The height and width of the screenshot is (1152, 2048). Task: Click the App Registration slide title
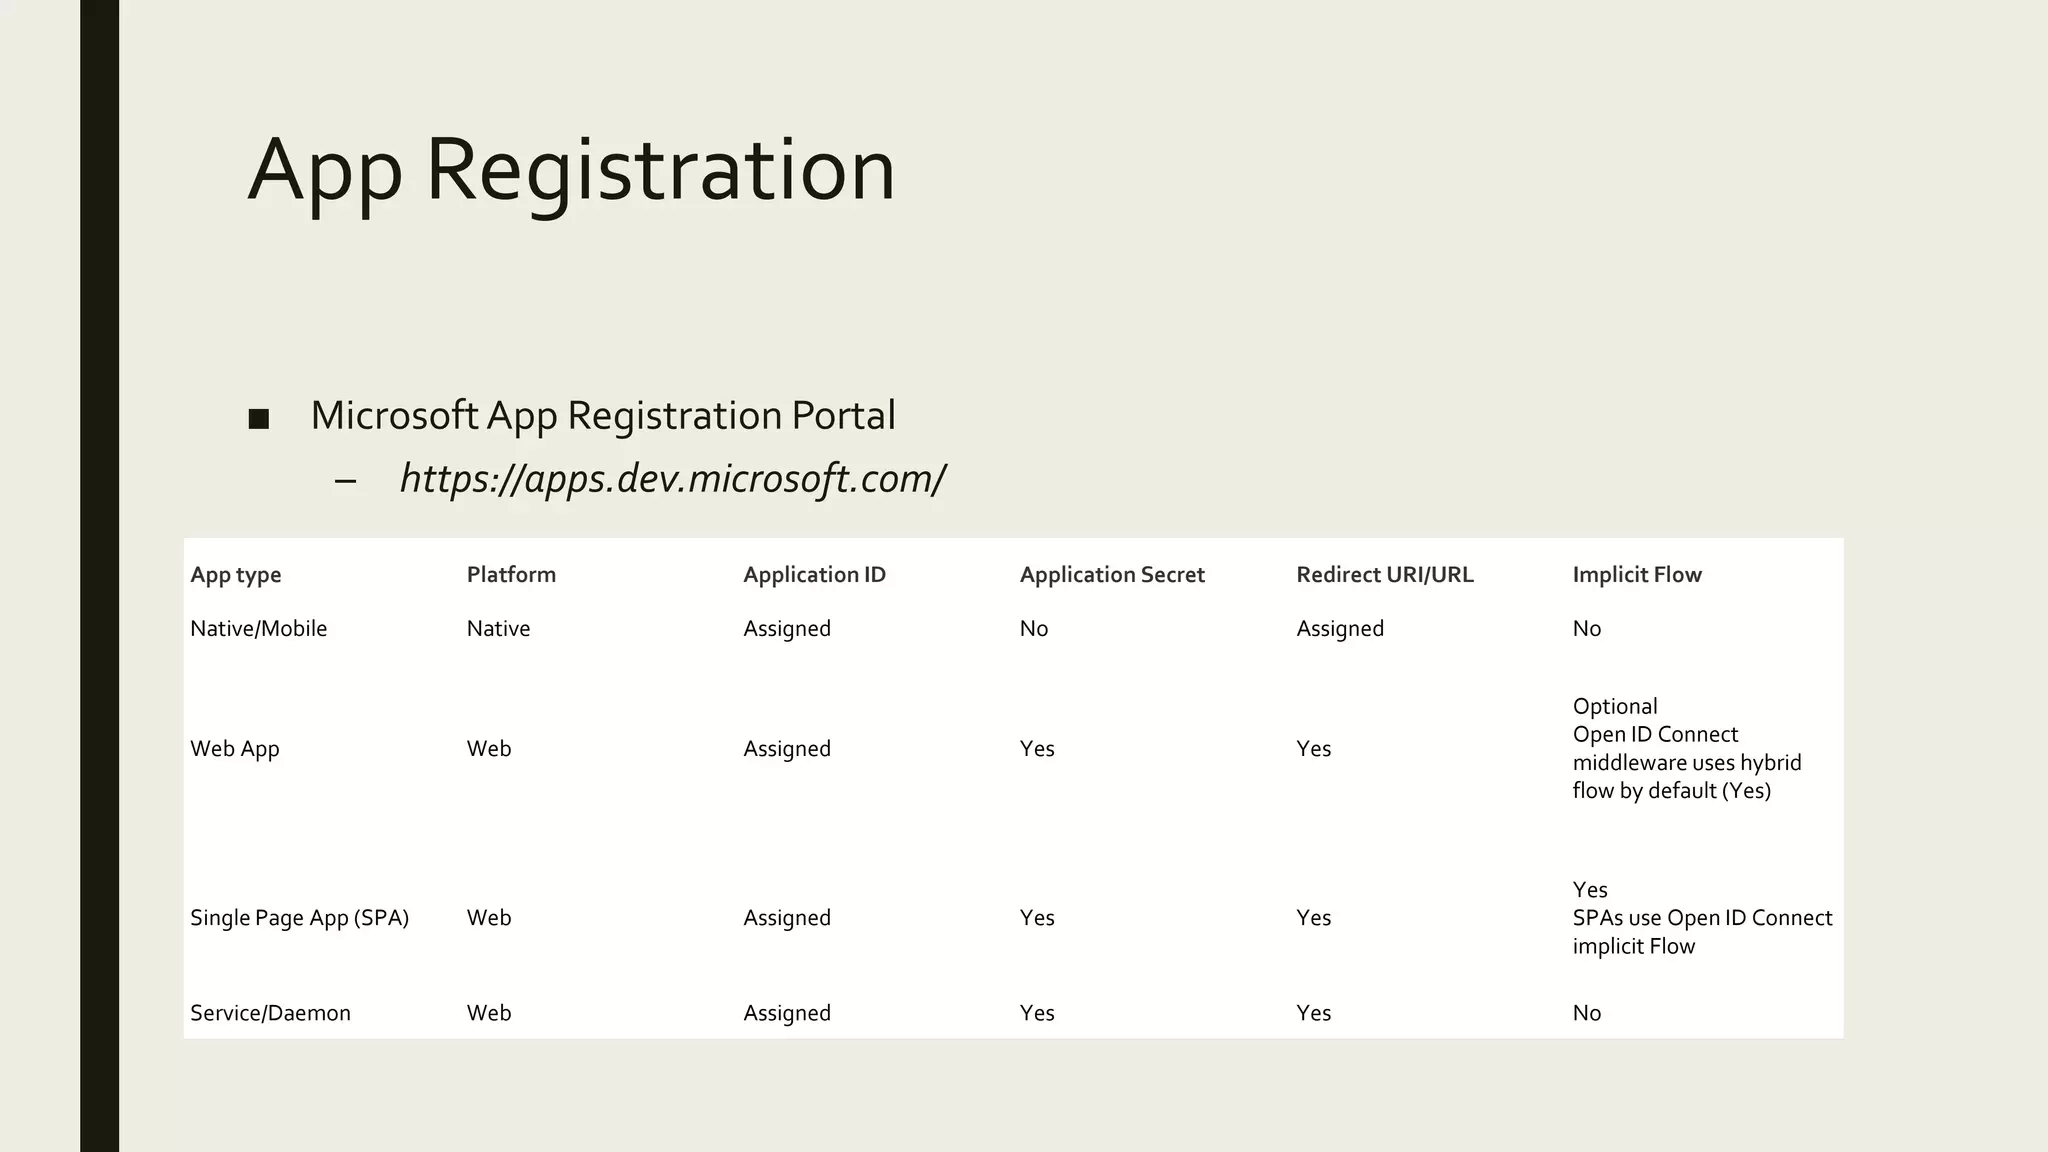click(571, 170)
